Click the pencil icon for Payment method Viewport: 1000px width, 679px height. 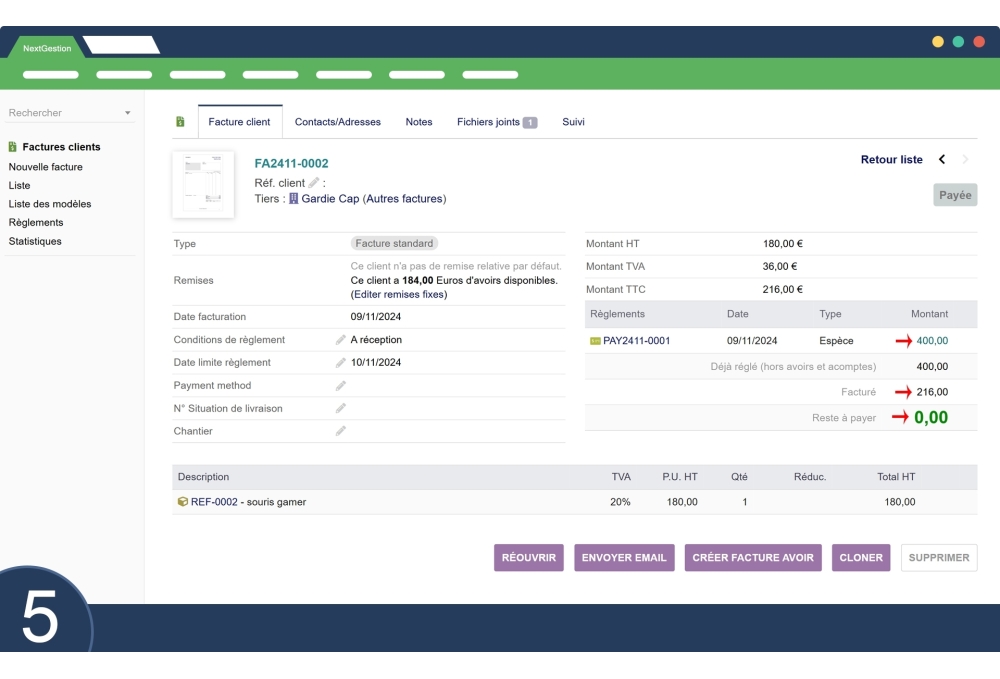(x=342, y=385)
